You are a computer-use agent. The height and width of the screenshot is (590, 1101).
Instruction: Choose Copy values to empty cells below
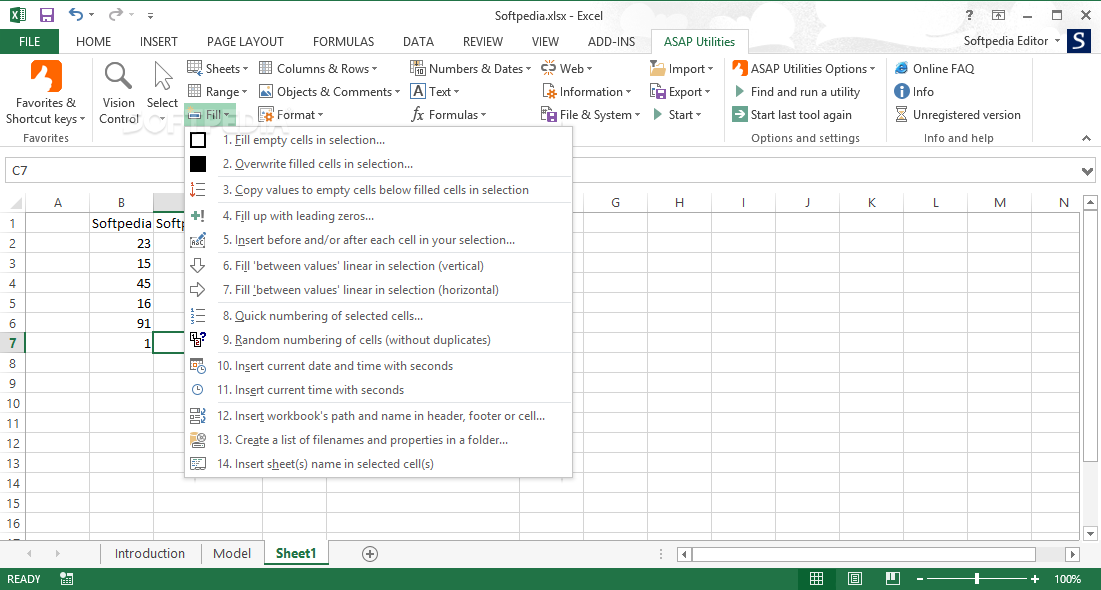(379, 190)
